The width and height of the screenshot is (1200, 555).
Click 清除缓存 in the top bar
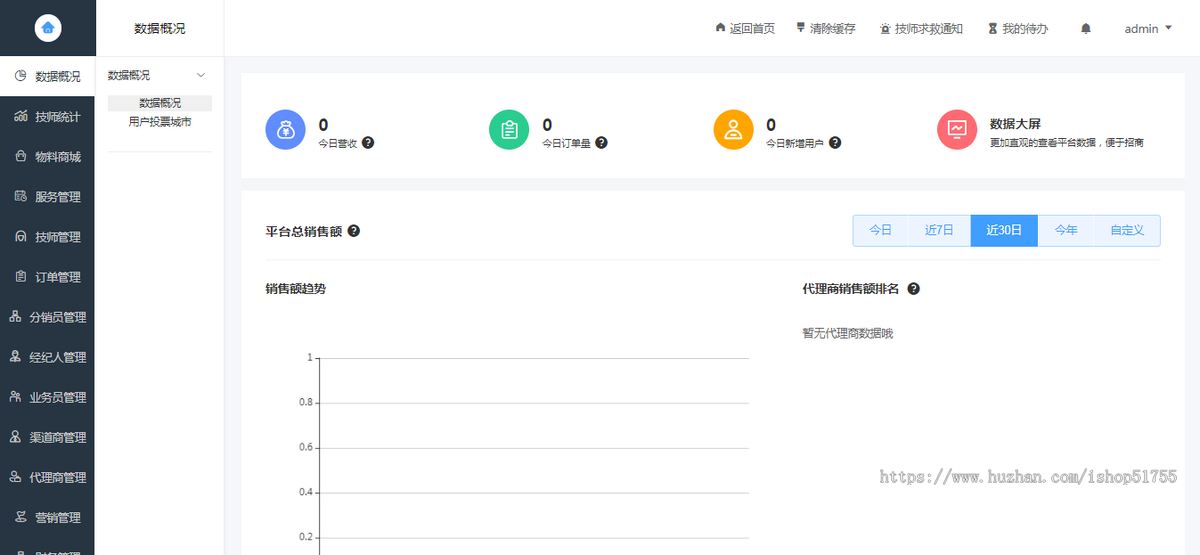tap(825, 29)
